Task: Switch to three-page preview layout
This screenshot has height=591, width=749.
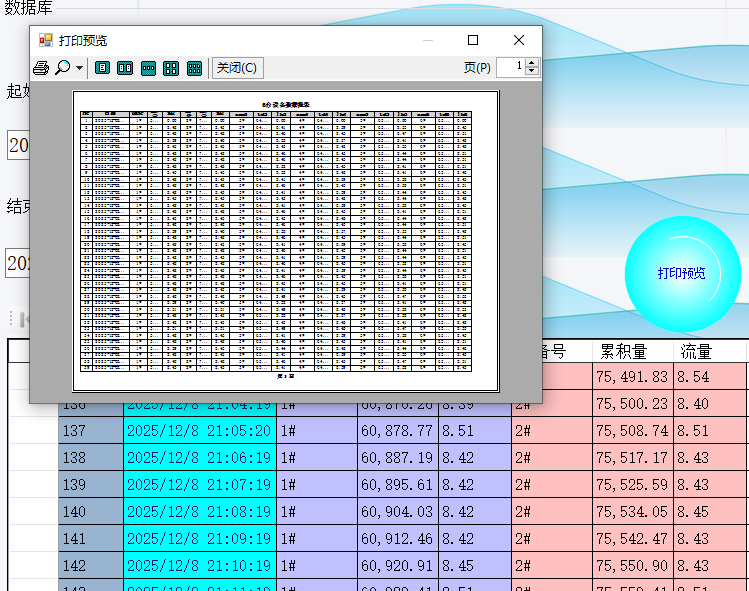Action: (x=148, y=68)
